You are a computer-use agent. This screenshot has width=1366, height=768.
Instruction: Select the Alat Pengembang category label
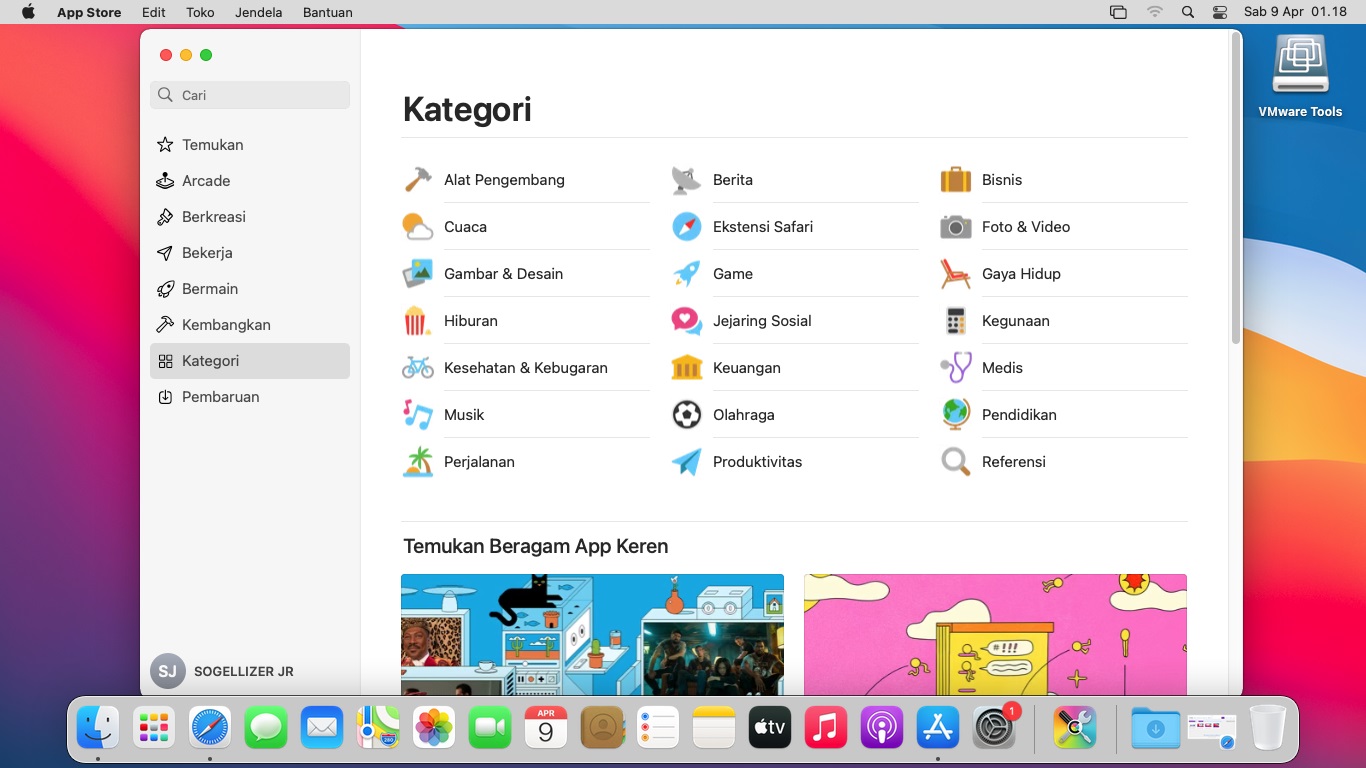[504, 180]
